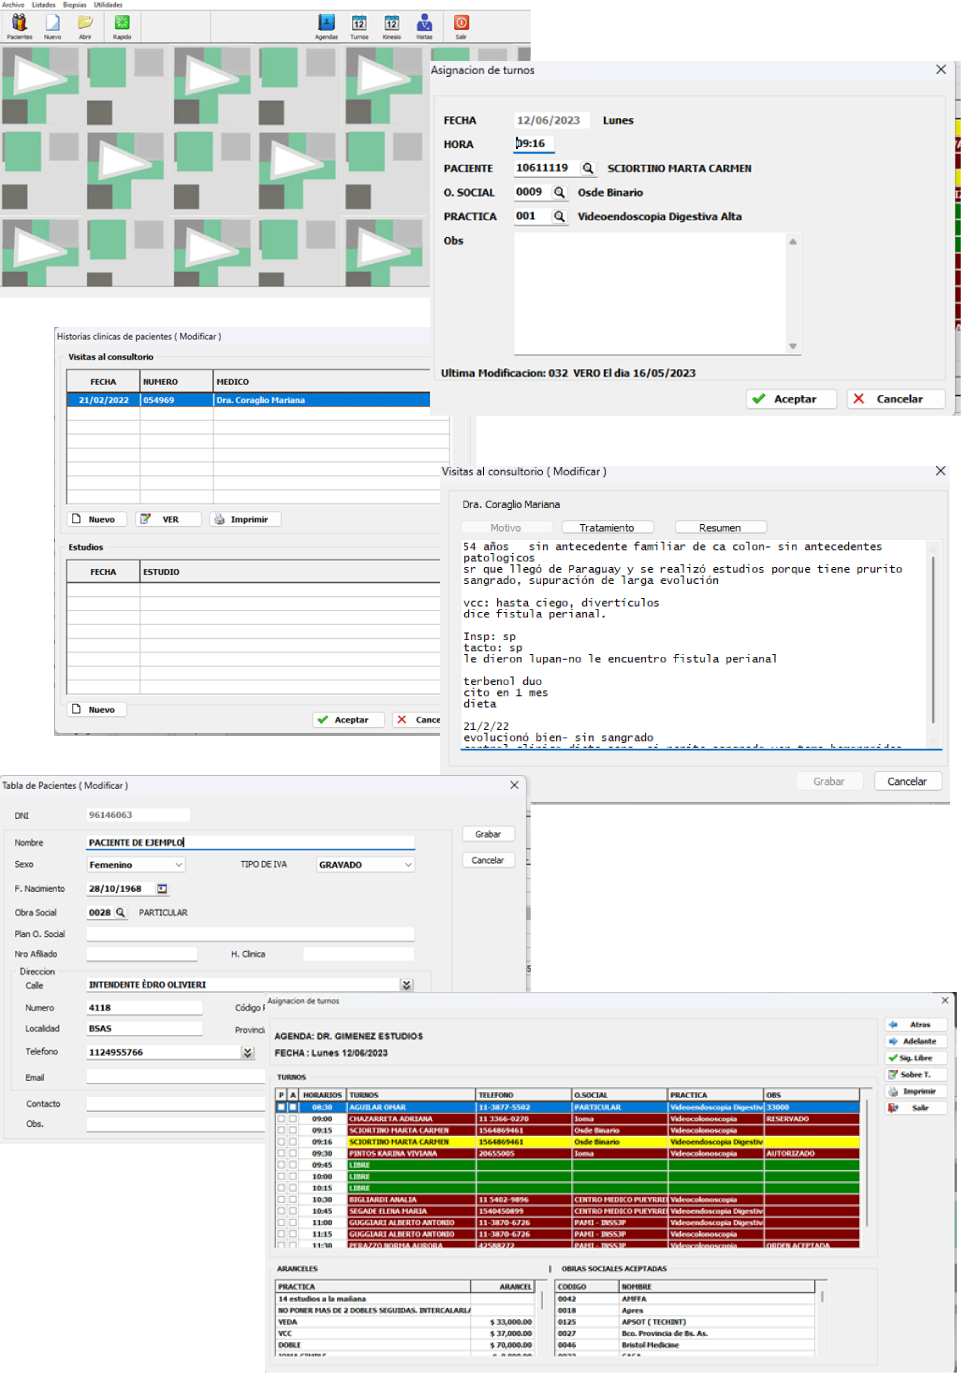Open the F. Nacimiento calendar picker
Image resolution: width=970 pixels, height=1391 pixels.
(x=162, y=889)
